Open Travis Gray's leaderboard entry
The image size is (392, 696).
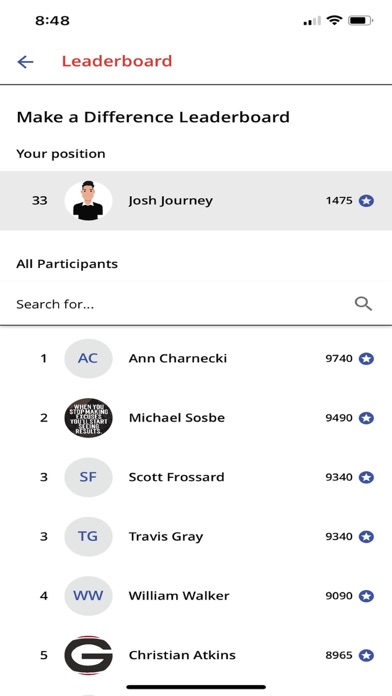pos(196,537)
